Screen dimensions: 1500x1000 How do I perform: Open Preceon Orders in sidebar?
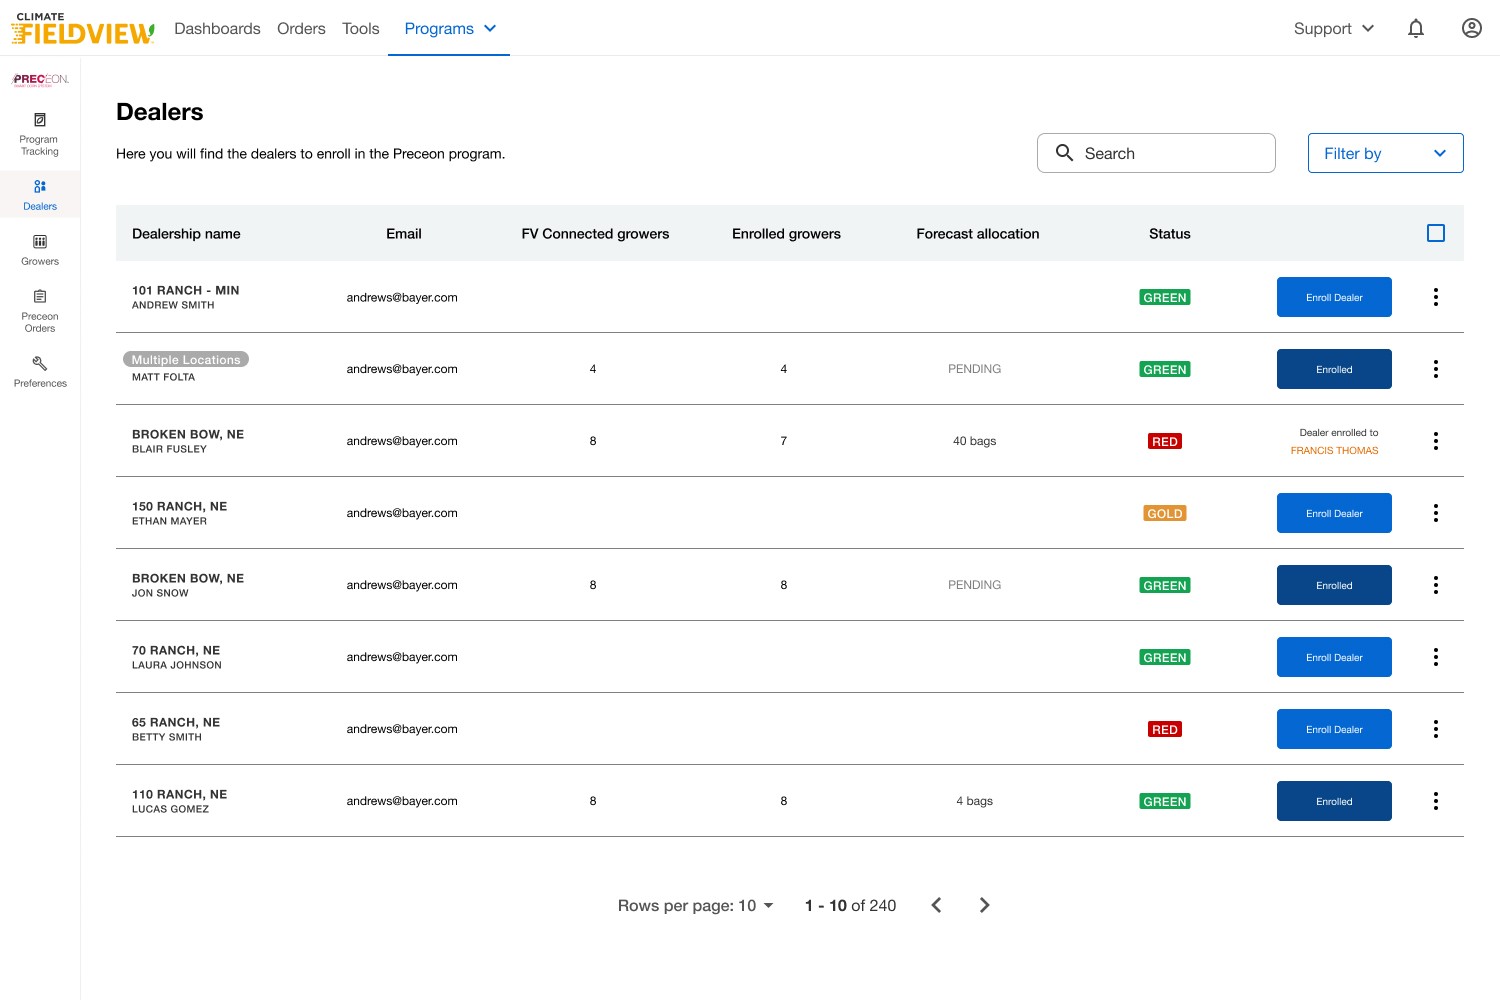coord(40,311)
